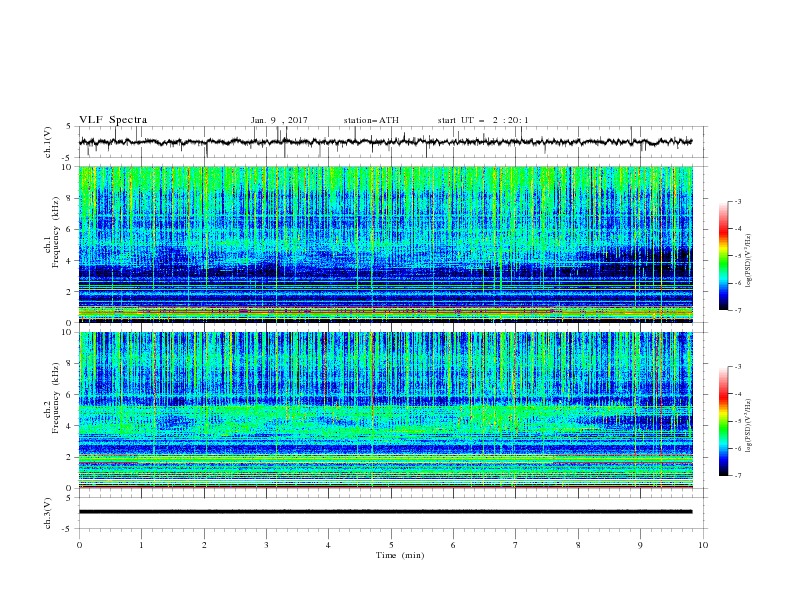Click the "-7" value on ch.2 color bar
792x612 pixels.
[737, 475]
